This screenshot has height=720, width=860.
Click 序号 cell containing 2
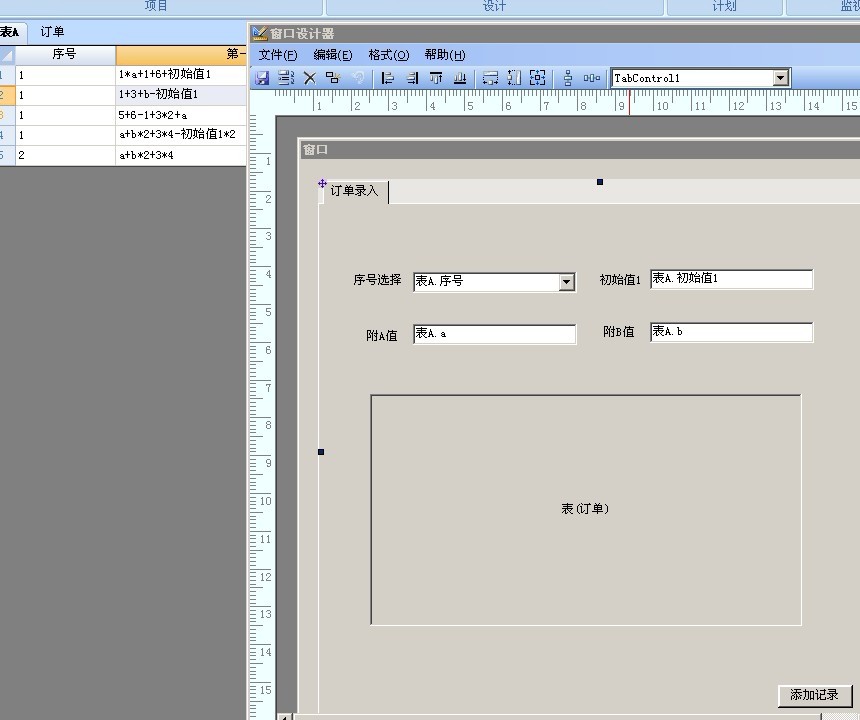65,155
